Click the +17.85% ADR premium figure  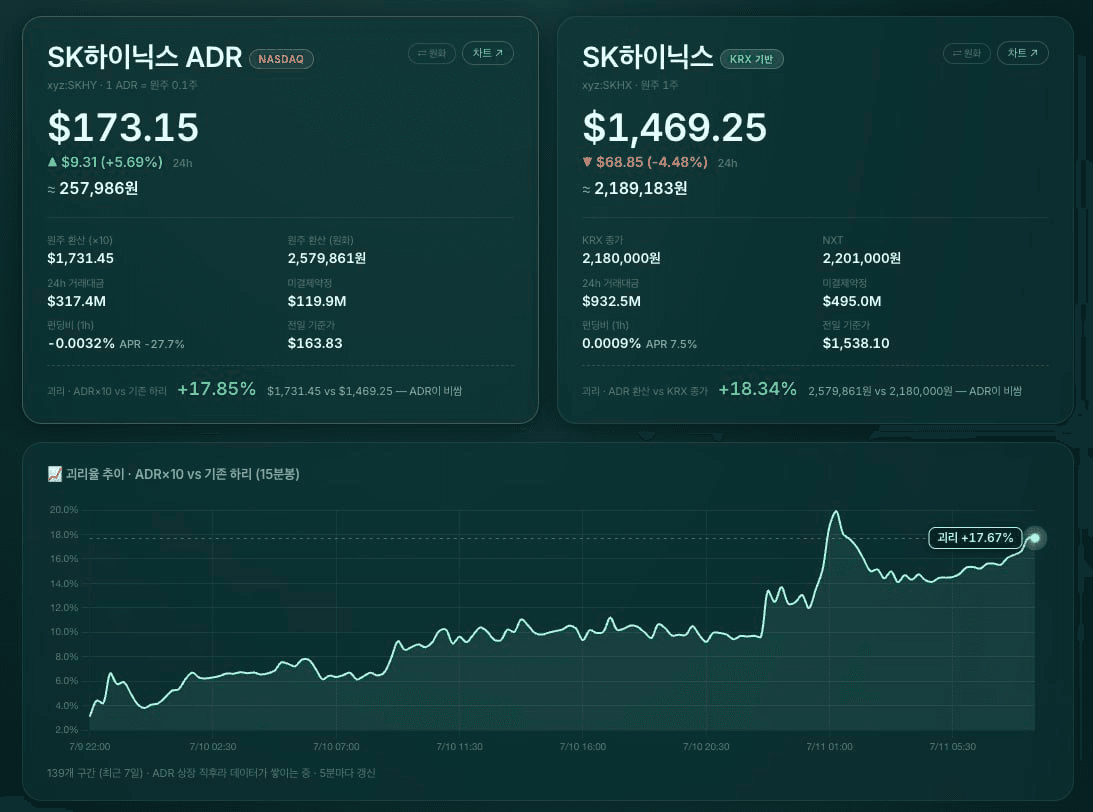[x=217, y=389]
